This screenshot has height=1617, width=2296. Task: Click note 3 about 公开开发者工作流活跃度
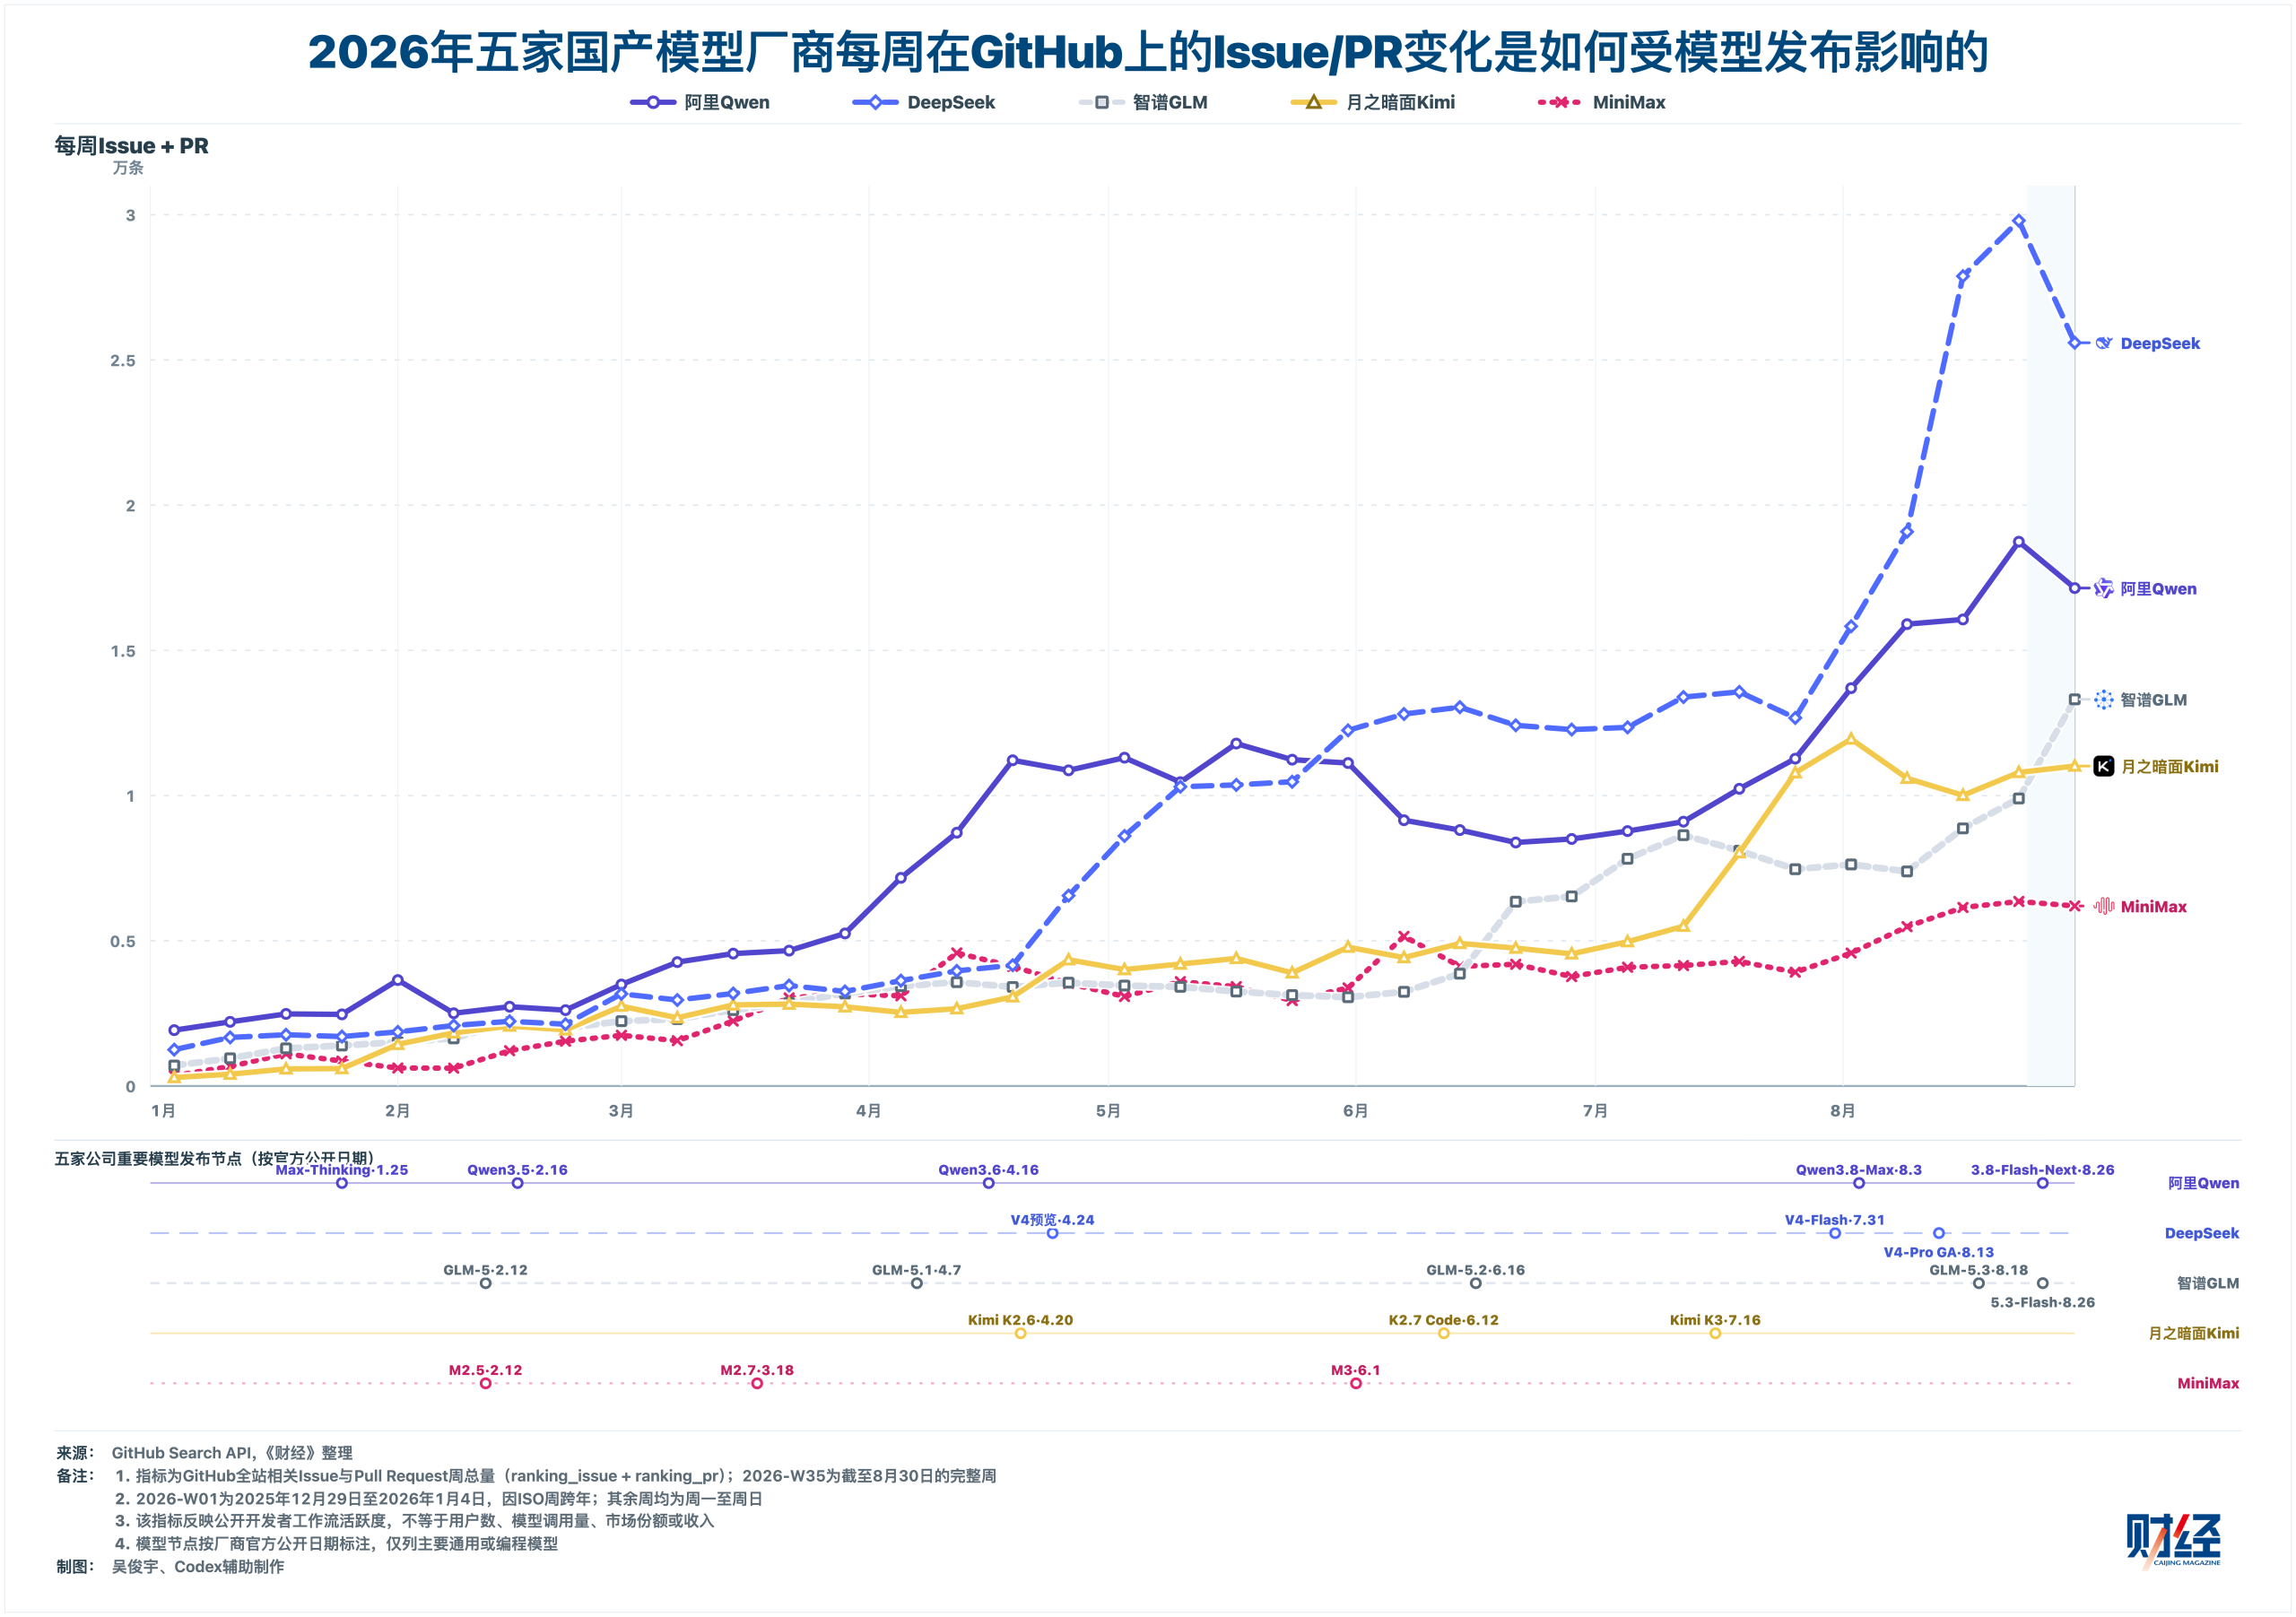[x=415, y=1520]
